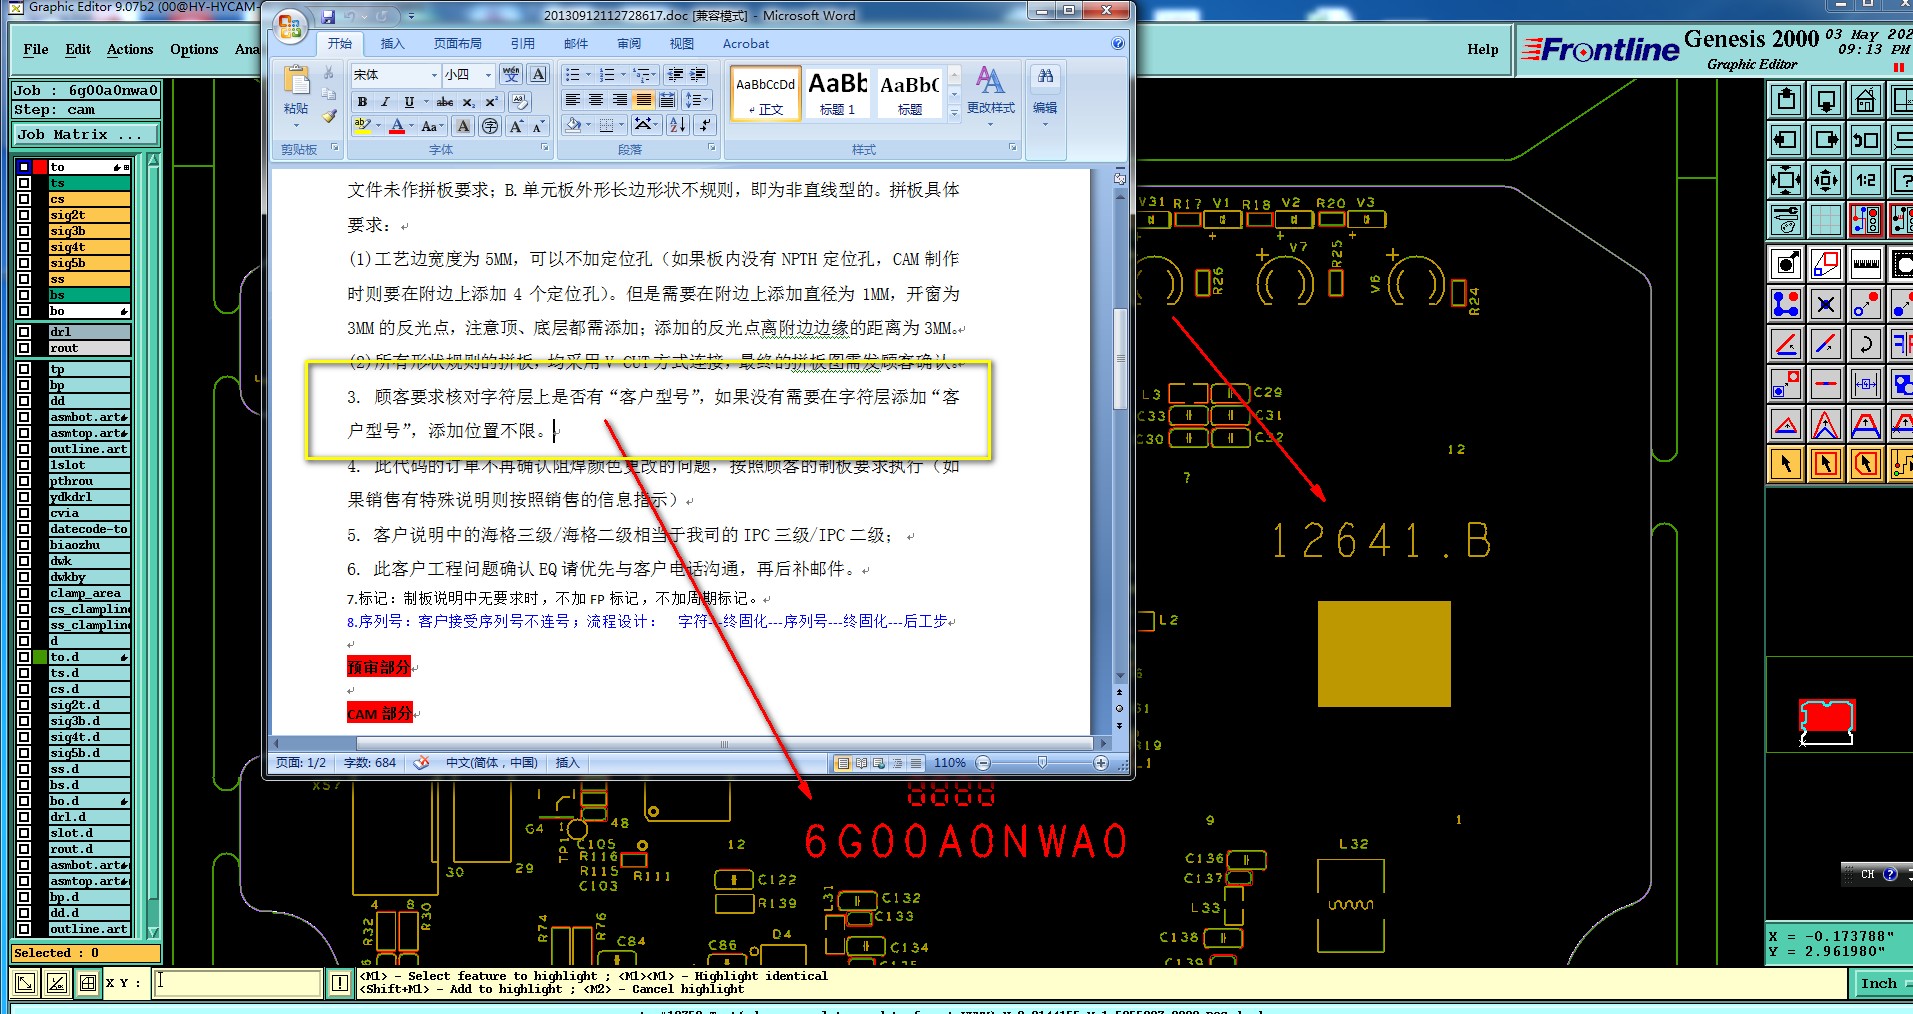Apply superscript formatting in Word
This screenshot has height=1014, width=1913.
pyautogui.click(x=491, y=102)
